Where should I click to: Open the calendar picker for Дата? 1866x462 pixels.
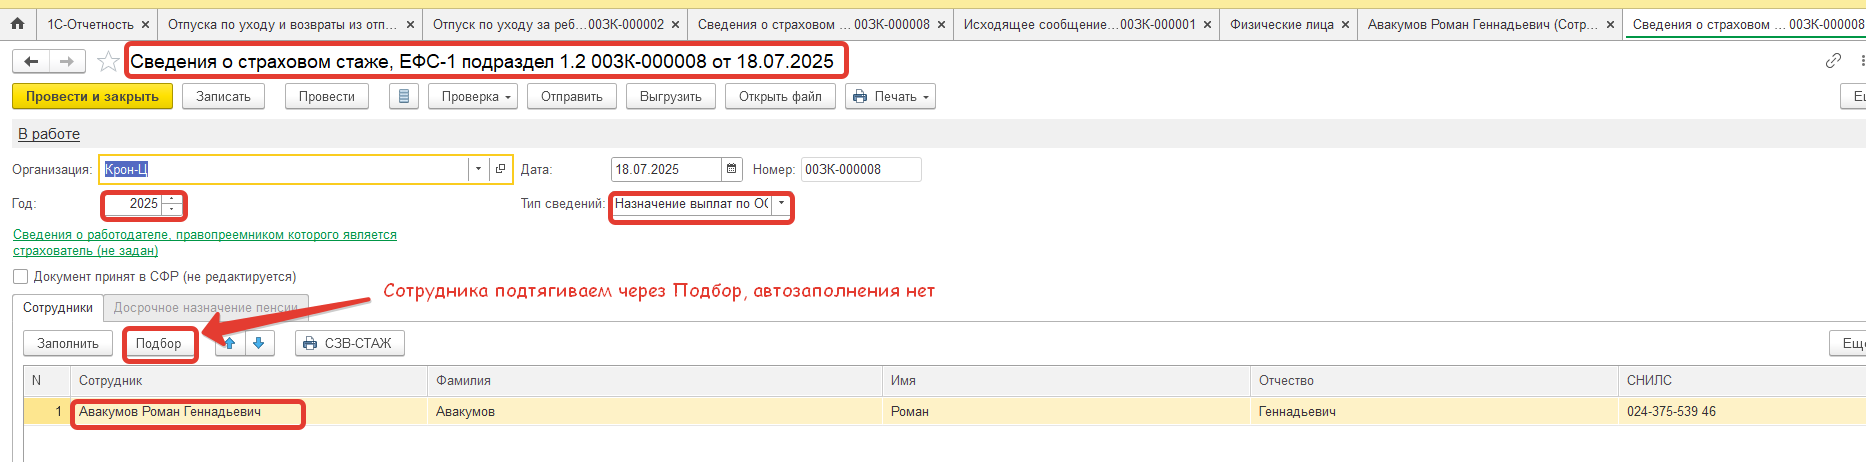click(732, 169)
